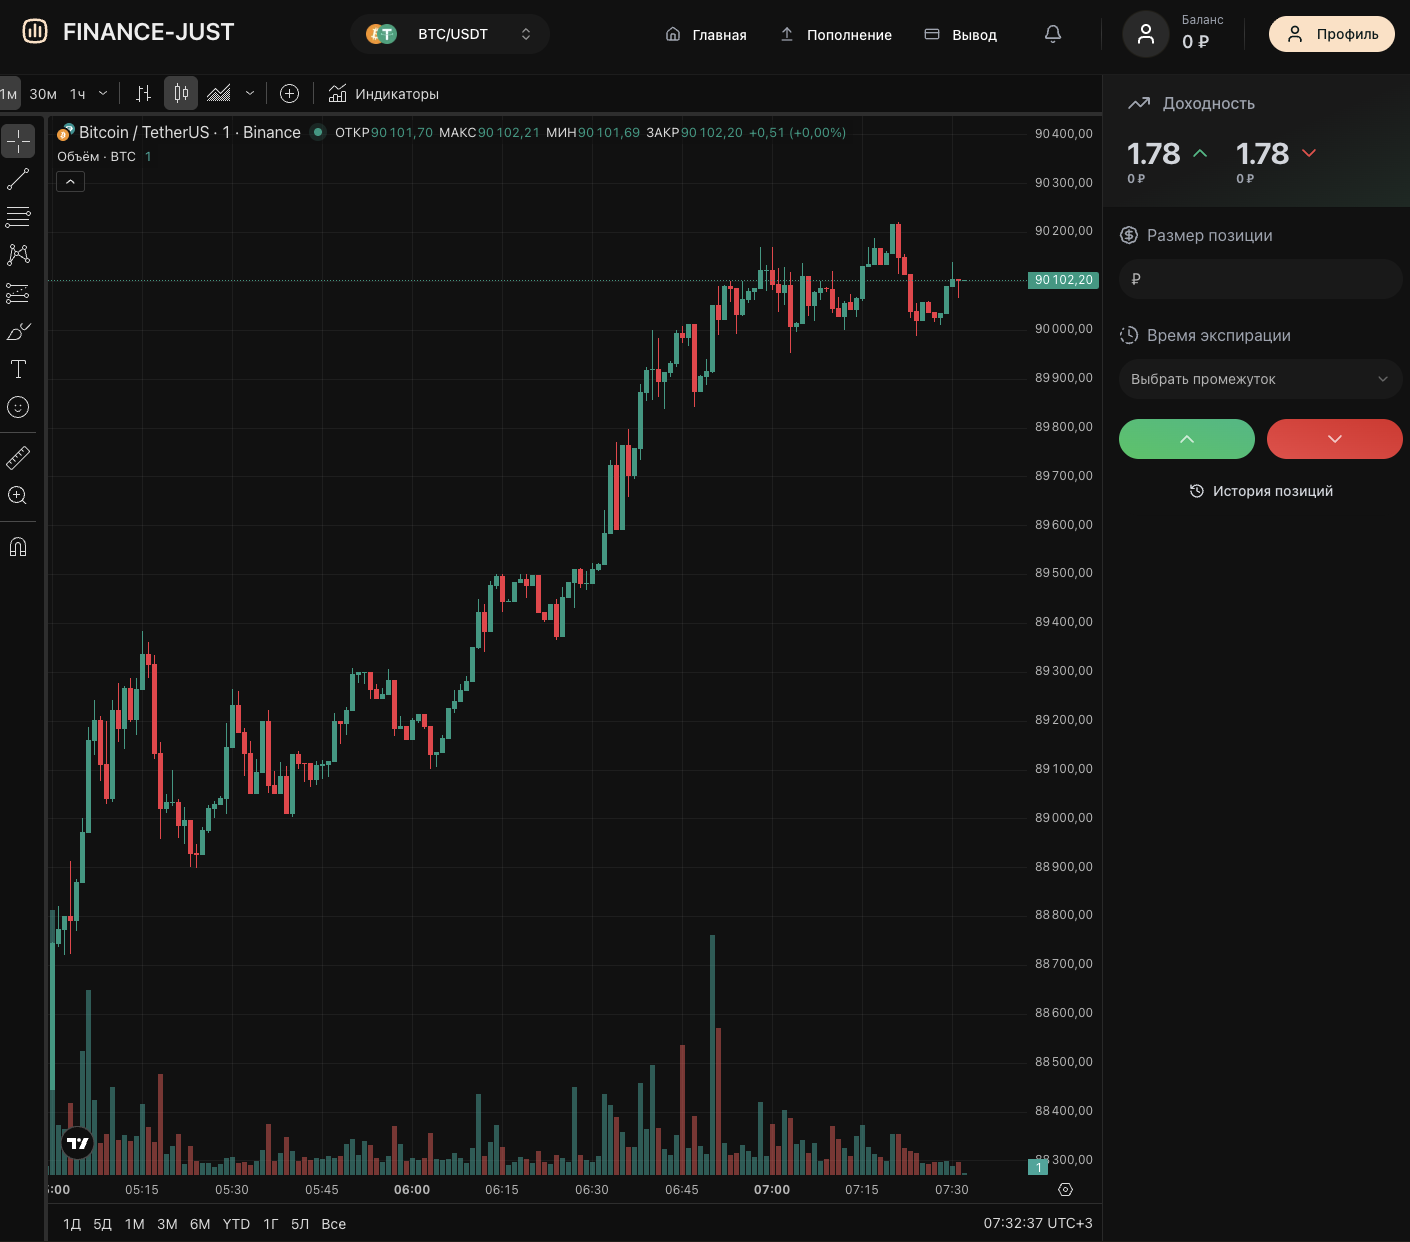1410x1242 pixels.
Task: Toggle the magnet snap mode
Action: coord(18,547)
